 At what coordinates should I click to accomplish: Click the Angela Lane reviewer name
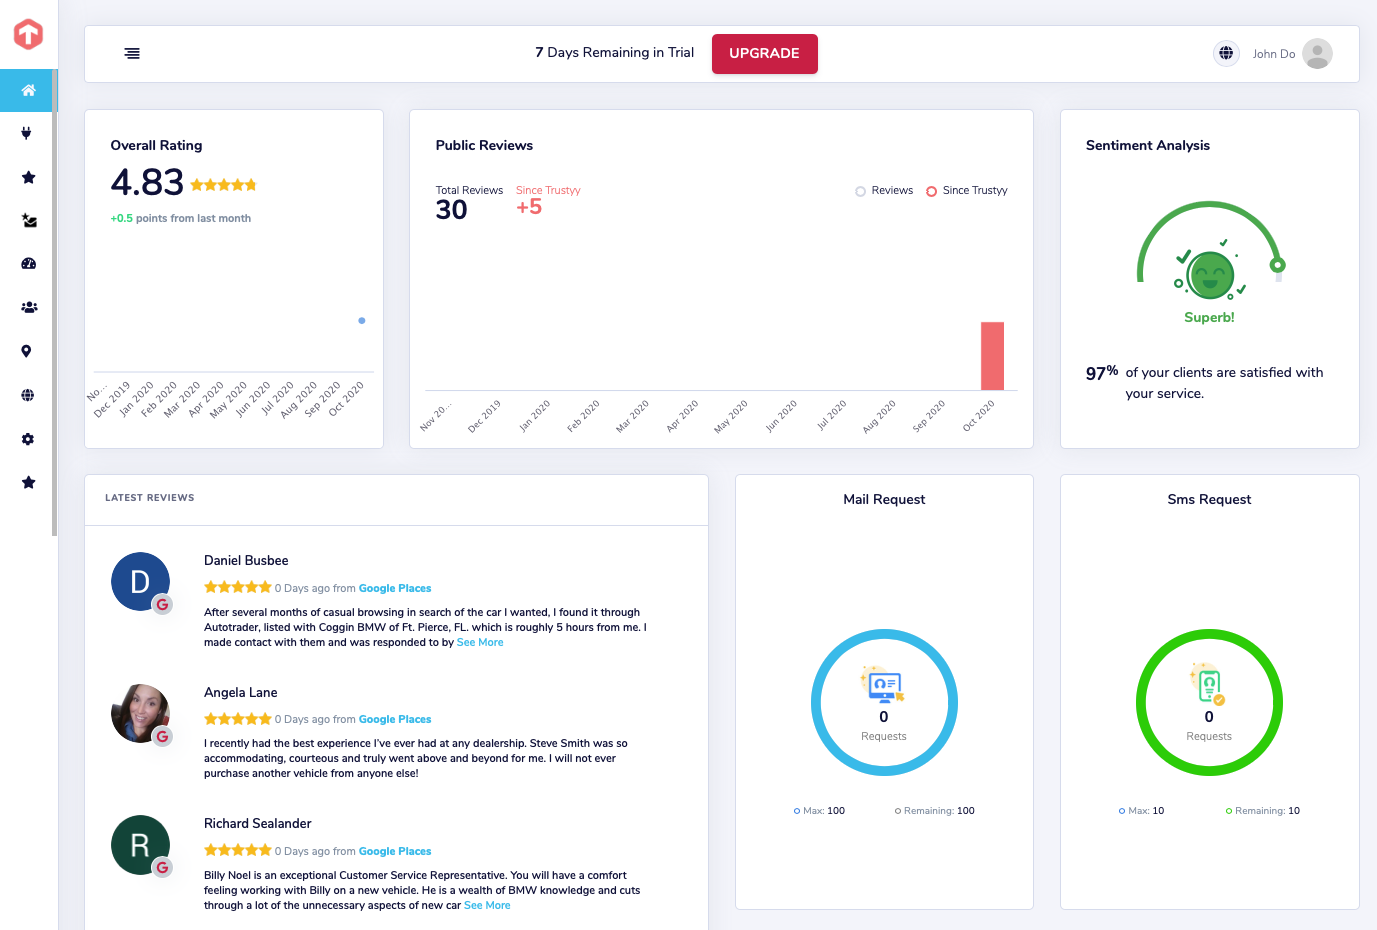click(x=241, y=693)
